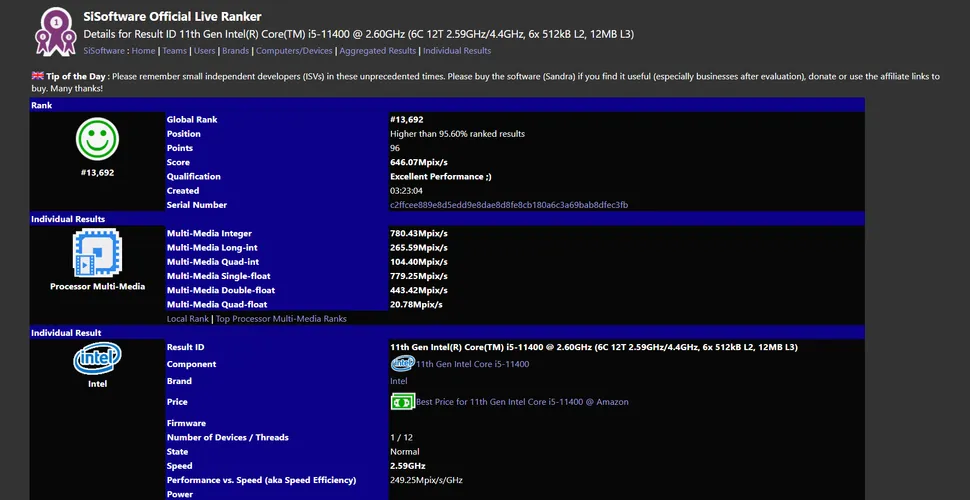Go to the Home page link
This screenshot has width=970, height=500.
tap(144, 51)
